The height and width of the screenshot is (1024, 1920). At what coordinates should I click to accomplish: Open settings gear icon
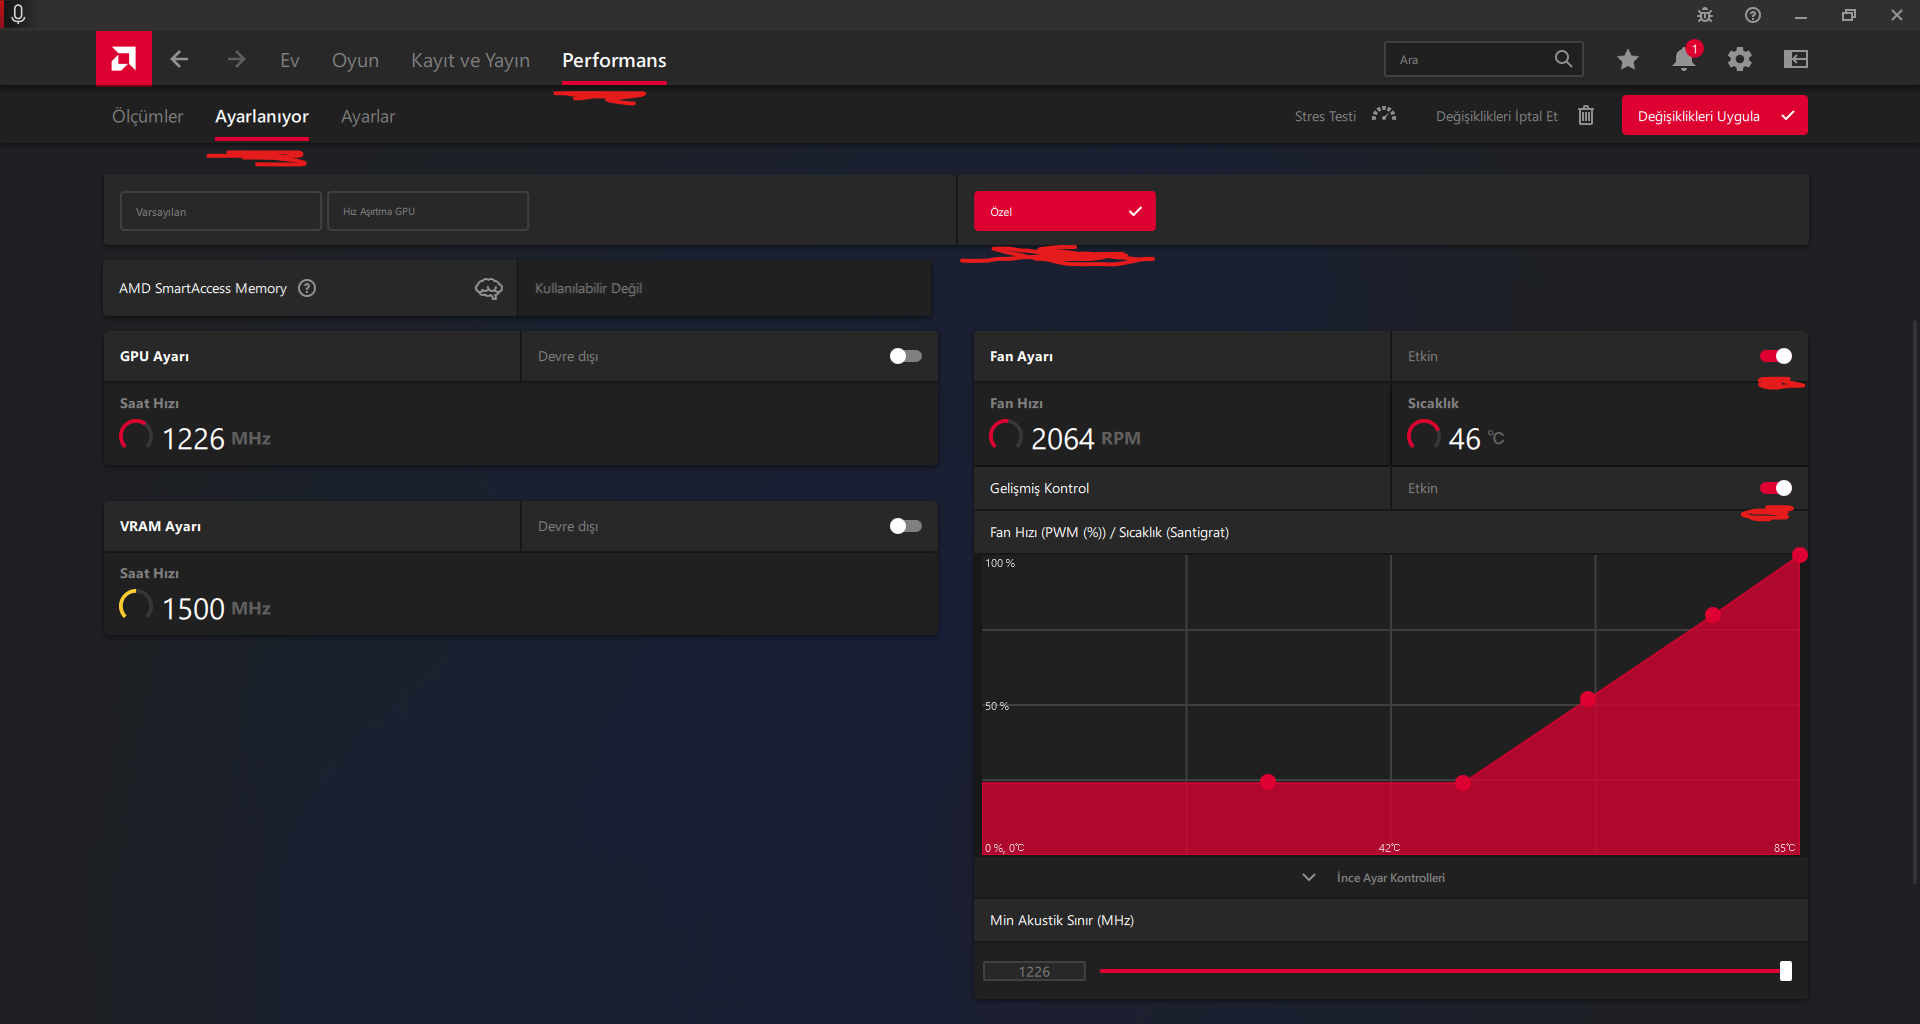pos(1740,59)
